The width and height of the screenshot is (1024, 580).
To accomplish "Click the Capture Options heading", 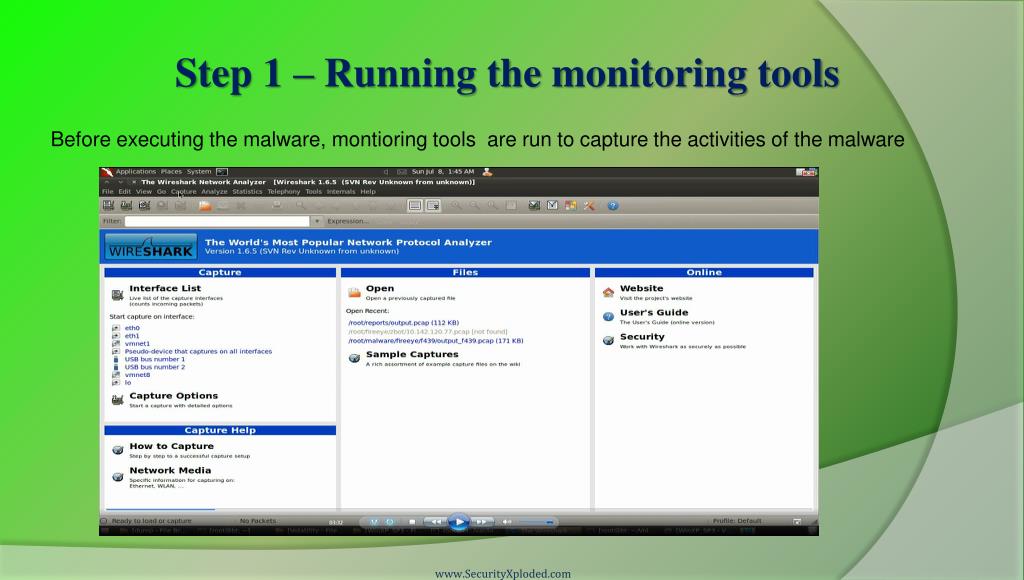I will tap(174, 396).
